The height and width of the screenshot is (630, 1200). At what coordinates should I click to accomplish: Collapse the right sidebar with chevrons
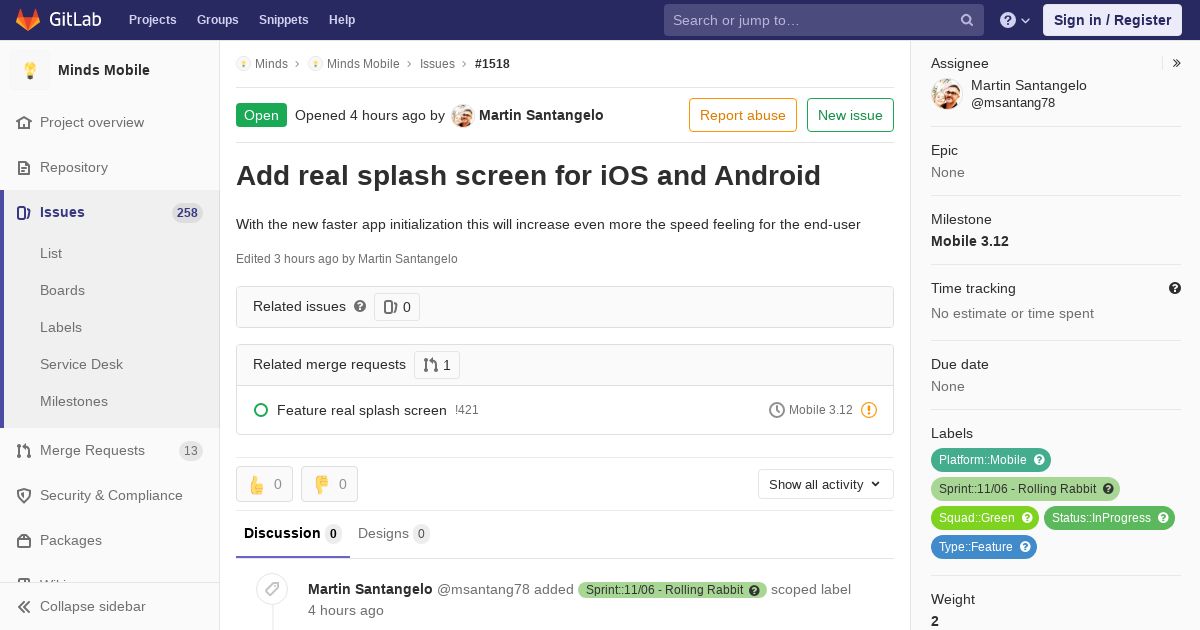tap(1177, 63)
